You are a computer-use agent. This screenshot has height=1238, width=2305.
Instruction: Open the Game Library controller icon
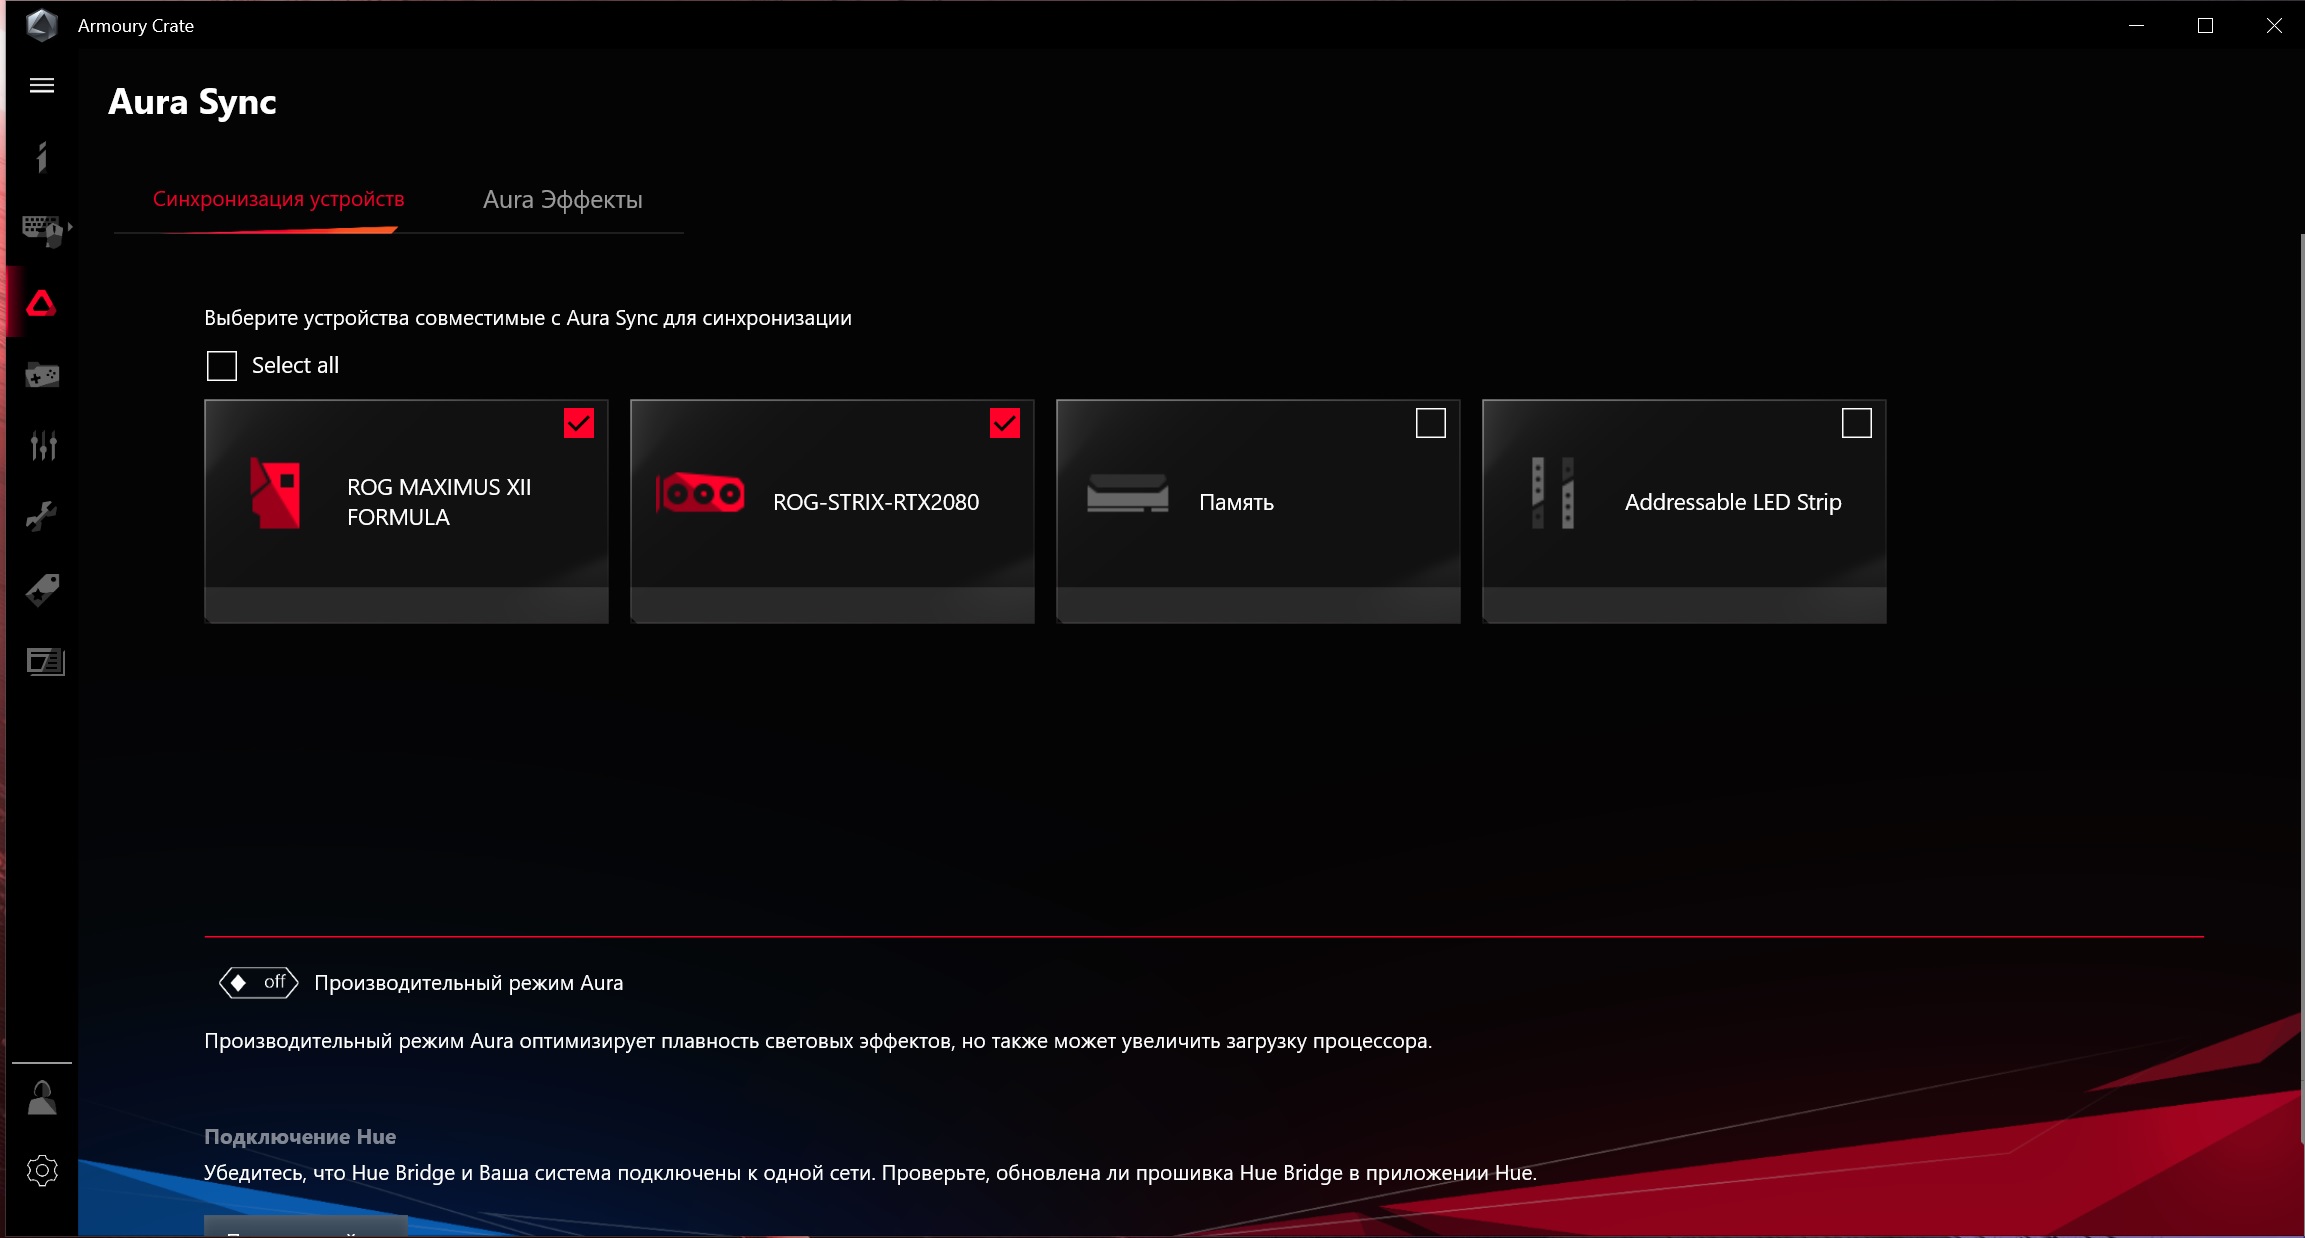pyautogui.click(x=42, y=375)
